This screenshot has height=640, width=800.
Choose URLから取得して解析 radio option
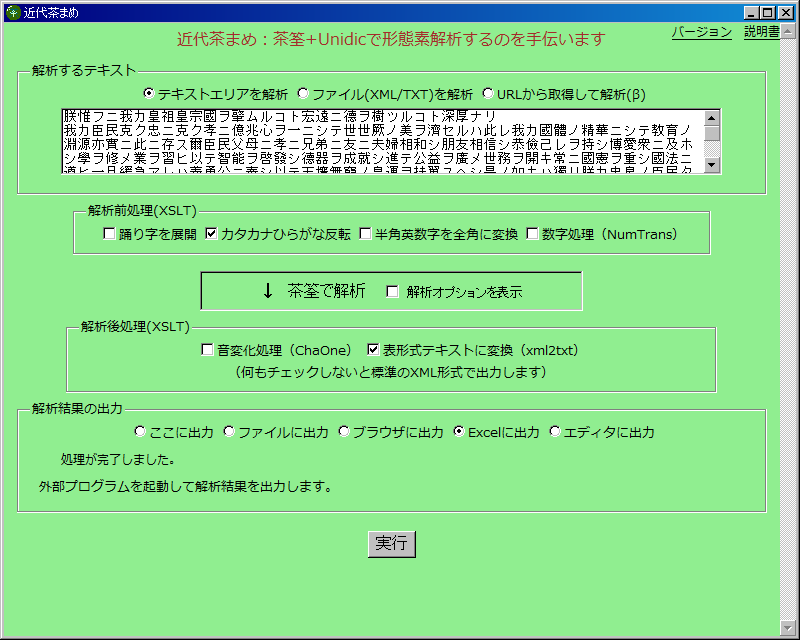coord(488,94)
